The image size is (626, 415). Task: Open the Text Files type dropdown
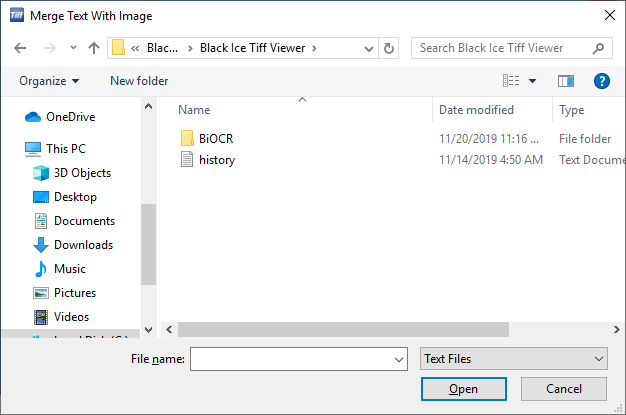(x=513, y=359)
